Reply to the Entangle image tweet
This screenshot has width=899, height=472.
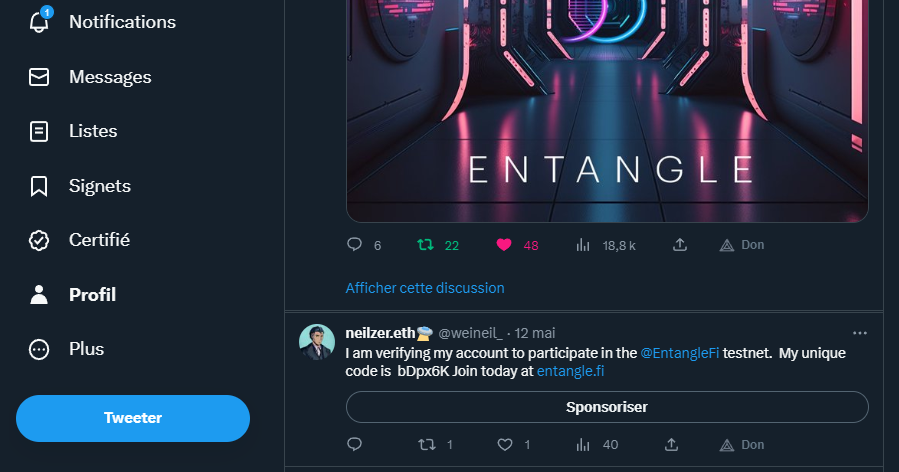pos(354,245)
